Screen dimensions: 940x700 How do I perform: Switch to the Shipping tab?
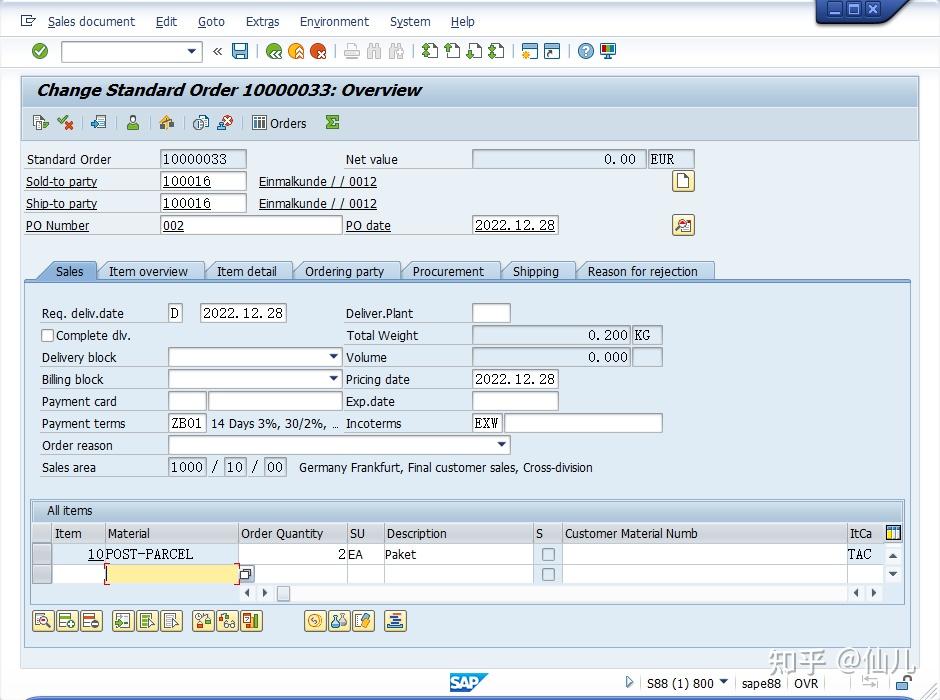[x=537, y=270]
